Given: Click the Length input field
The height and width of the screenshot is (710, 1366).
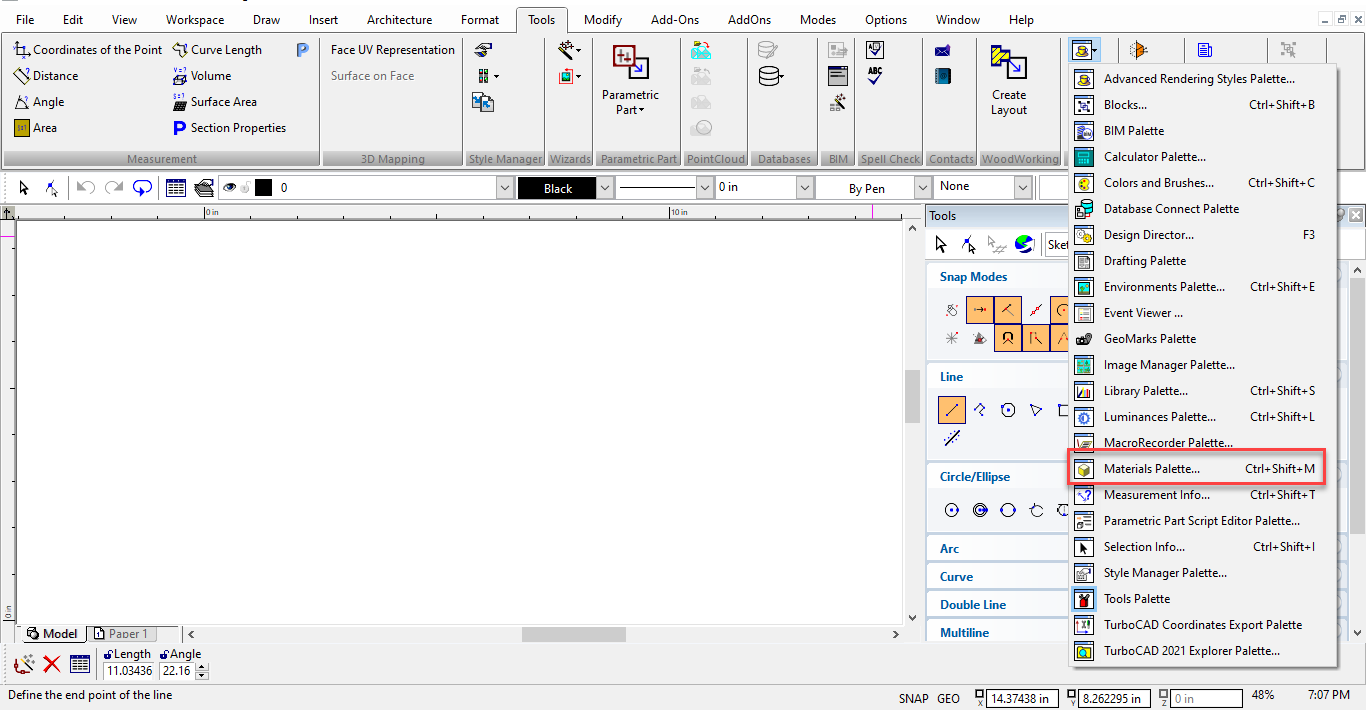Looking at the screenshot, I should 129,671.
